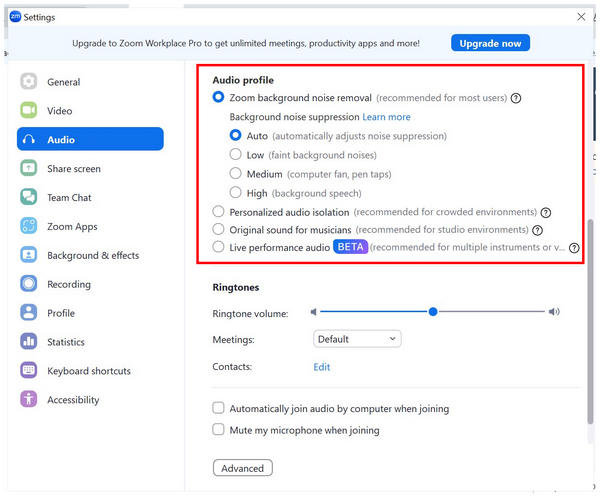
Task: Open the Advanced audio settings button
Action: click(243, 468)
